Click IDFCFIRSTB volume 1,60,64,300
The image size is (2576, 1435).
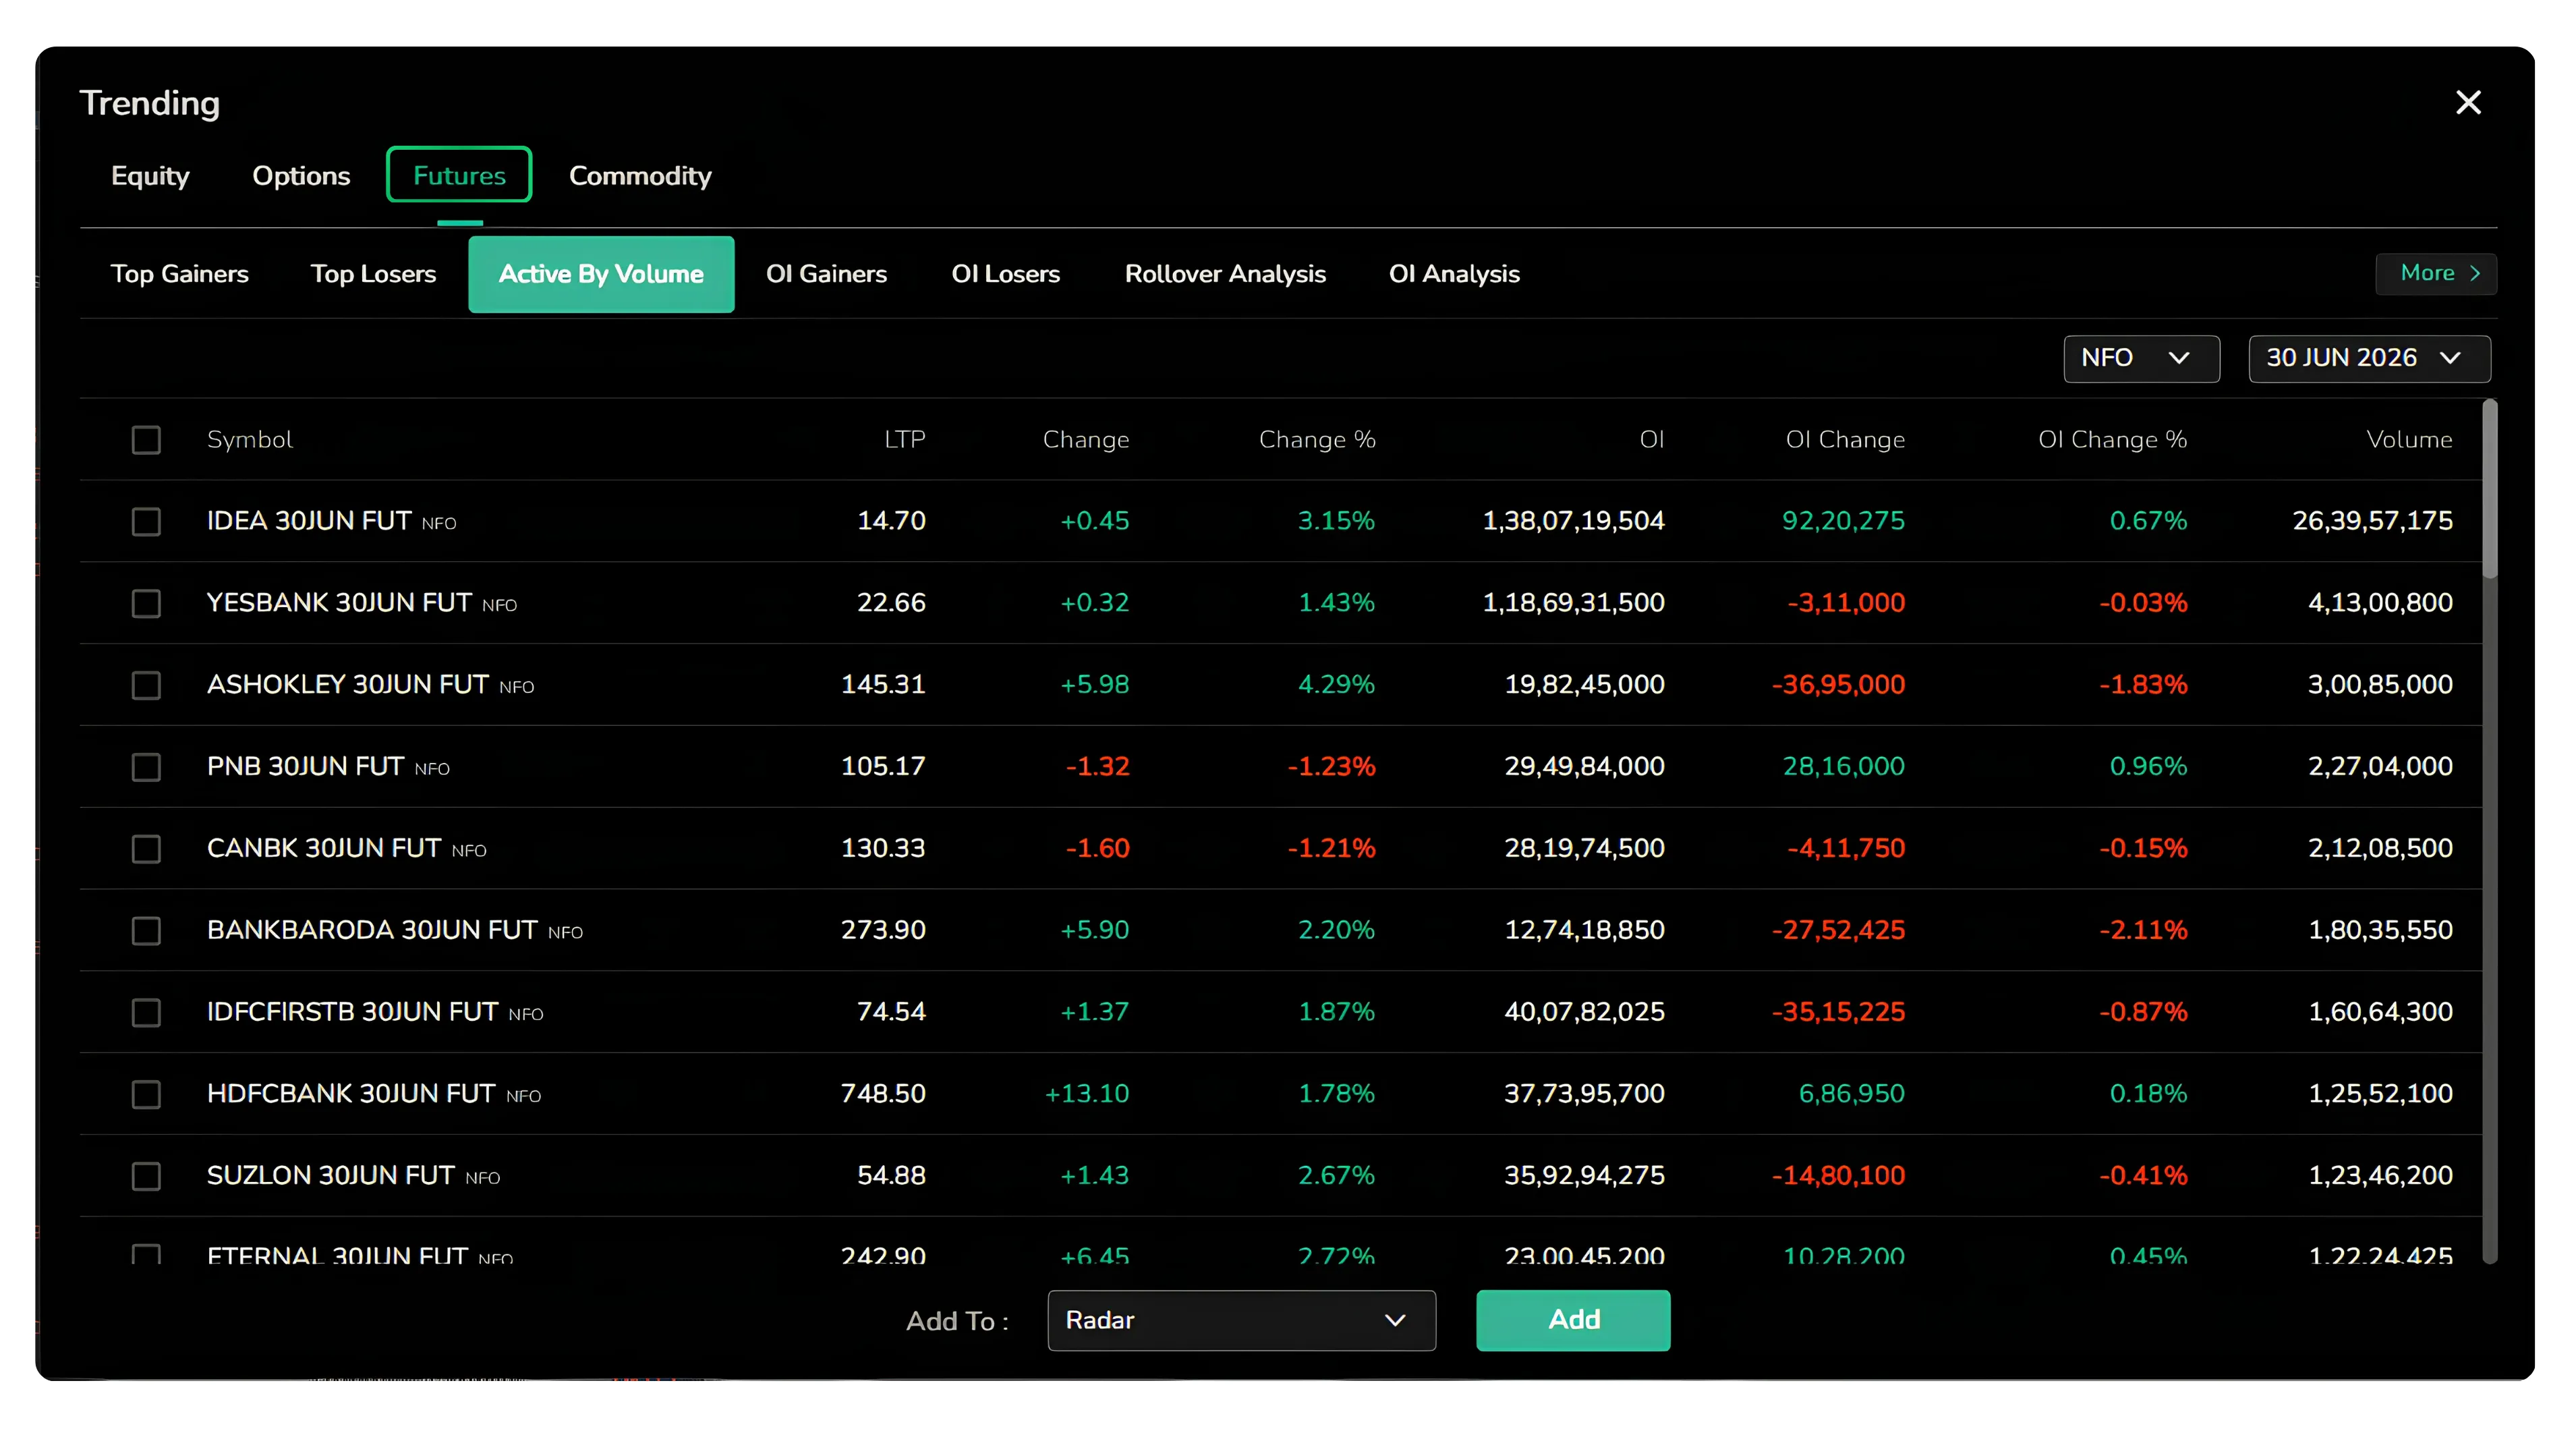pos(2380,1012)
